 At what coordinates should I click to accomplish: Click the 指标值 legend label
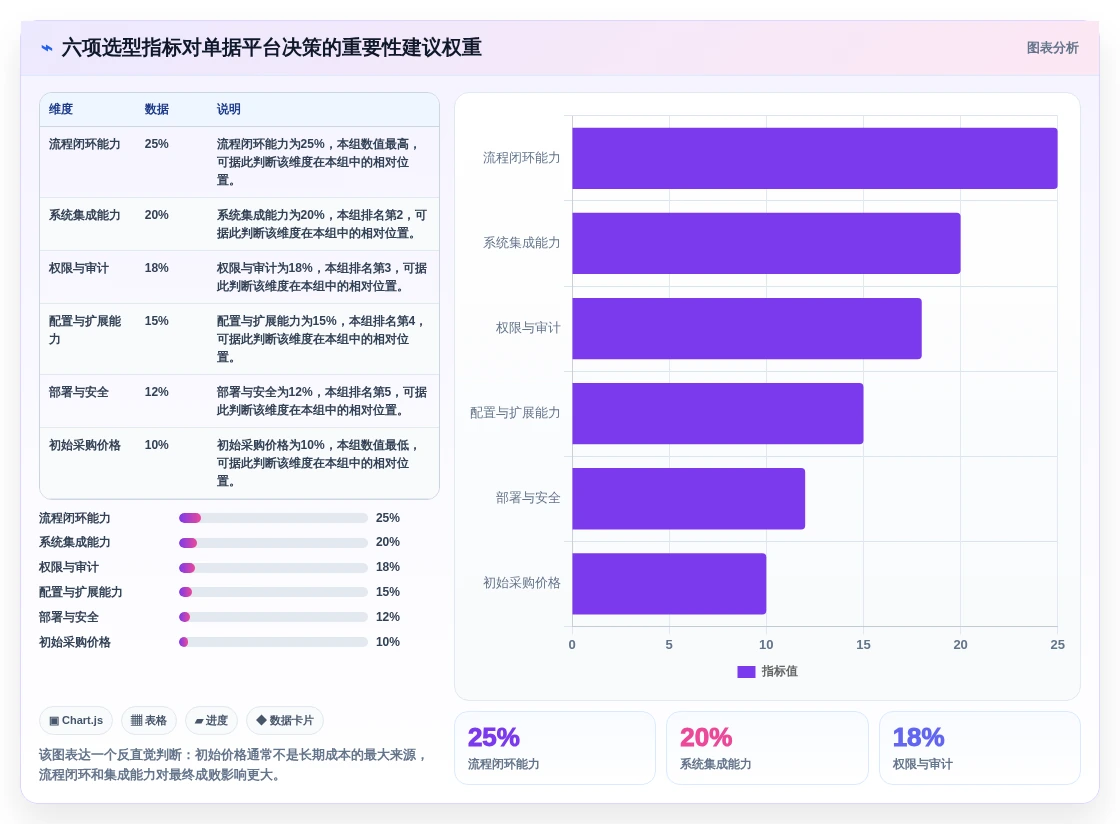click(779, 671)
